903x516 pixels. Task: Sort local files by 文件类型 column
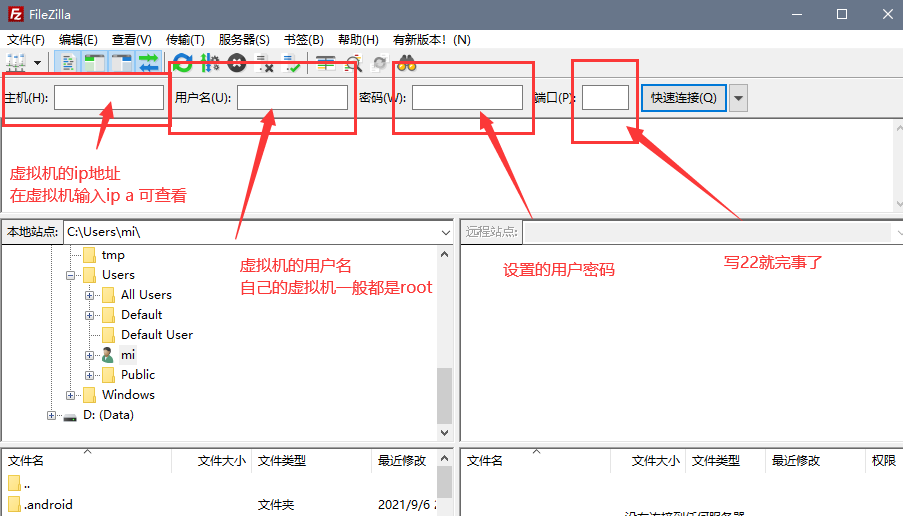coord(312,461)
